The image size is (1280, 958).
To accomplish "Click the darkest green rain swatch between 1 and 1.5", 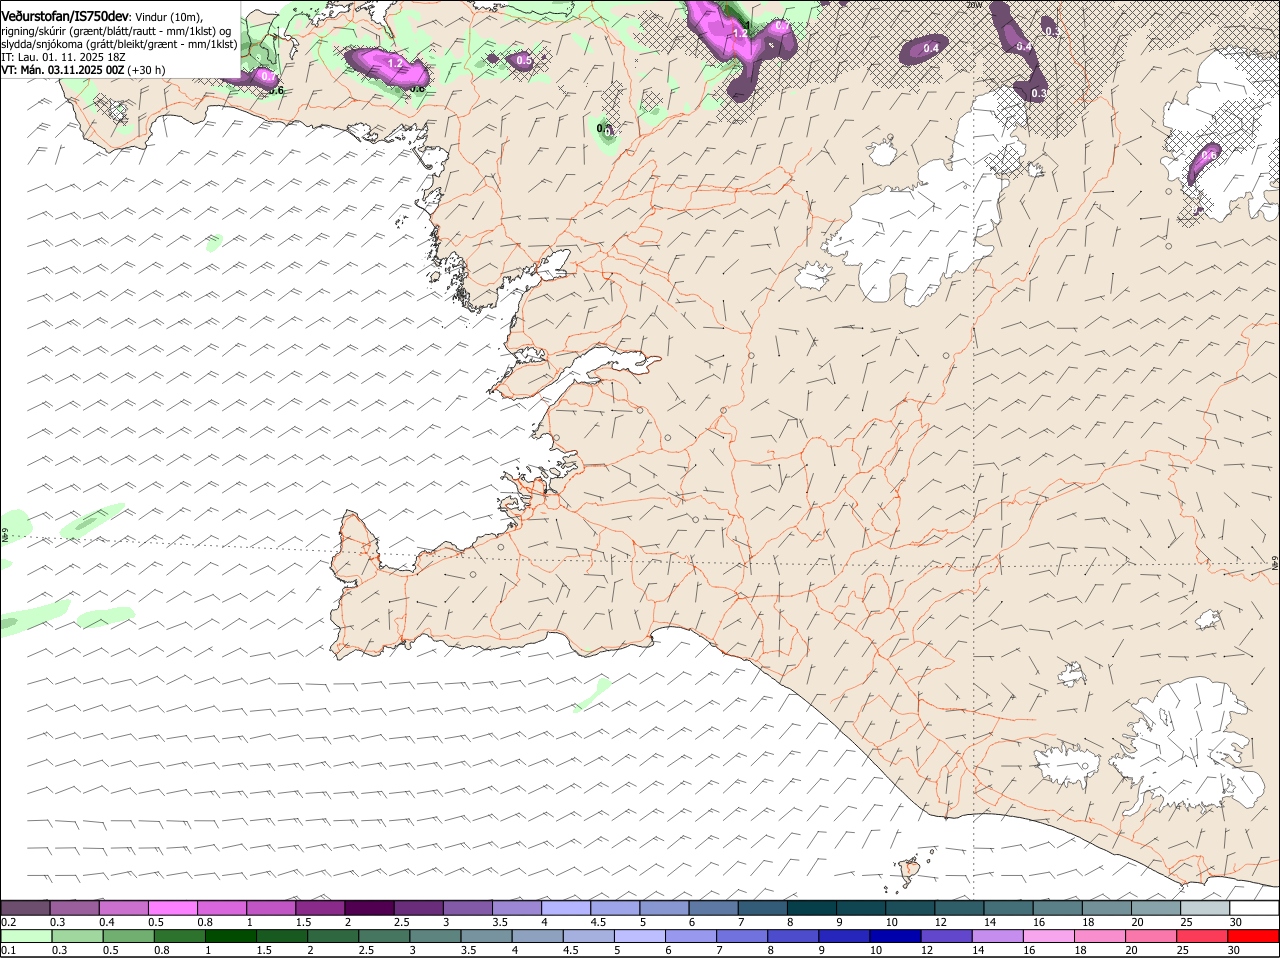I will coord(231,936).
